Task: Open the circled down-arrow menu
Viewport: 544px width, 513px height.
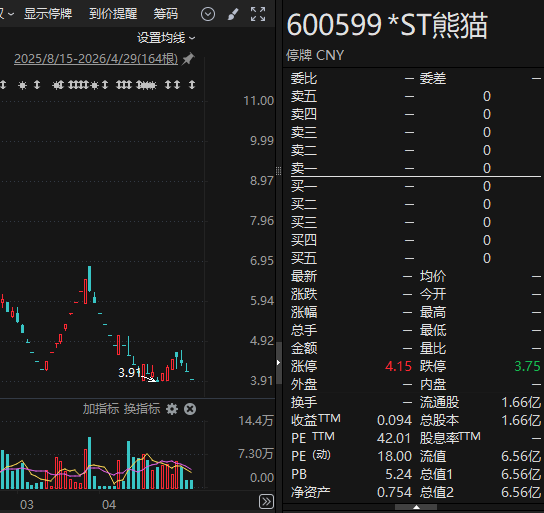Action: tap(208, 14)
